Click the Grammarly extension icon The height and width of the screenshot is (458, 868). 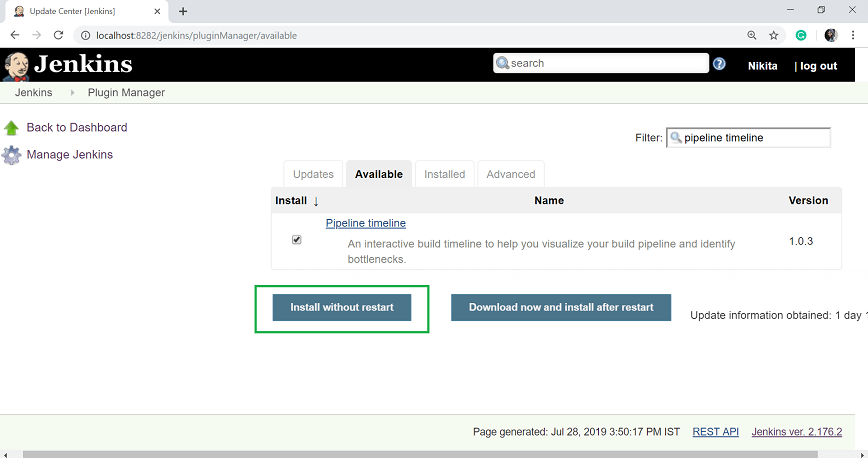coord(801,35)
